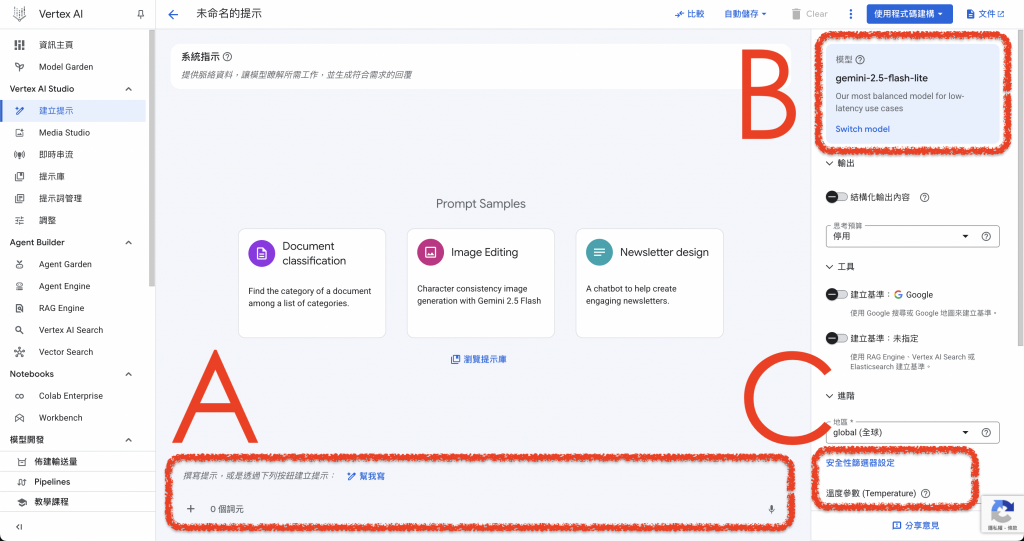Open help for region selector
Image resolution: width=1024 pixels, height=541 pixels.
(x=986, y=433)
